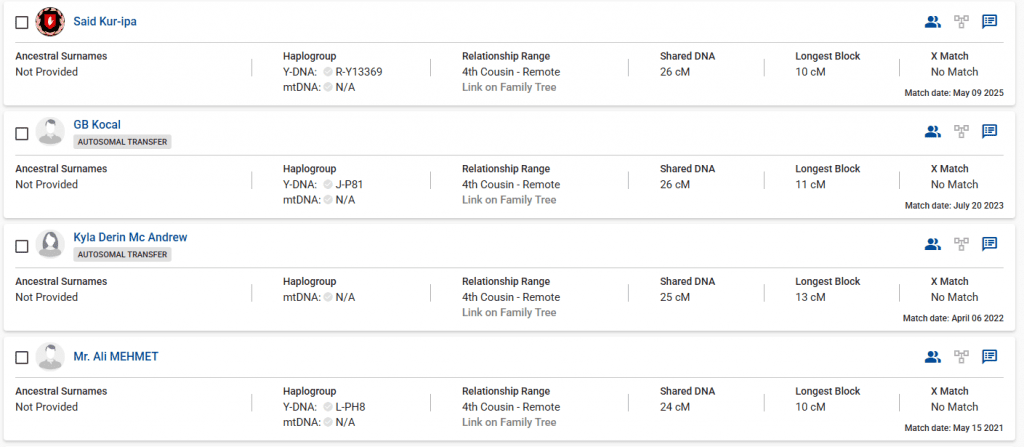The height and width of the screenshot is (447, 1024).
Task: Open in-common matches icon for GB Kocal
Action: point(933,131)
